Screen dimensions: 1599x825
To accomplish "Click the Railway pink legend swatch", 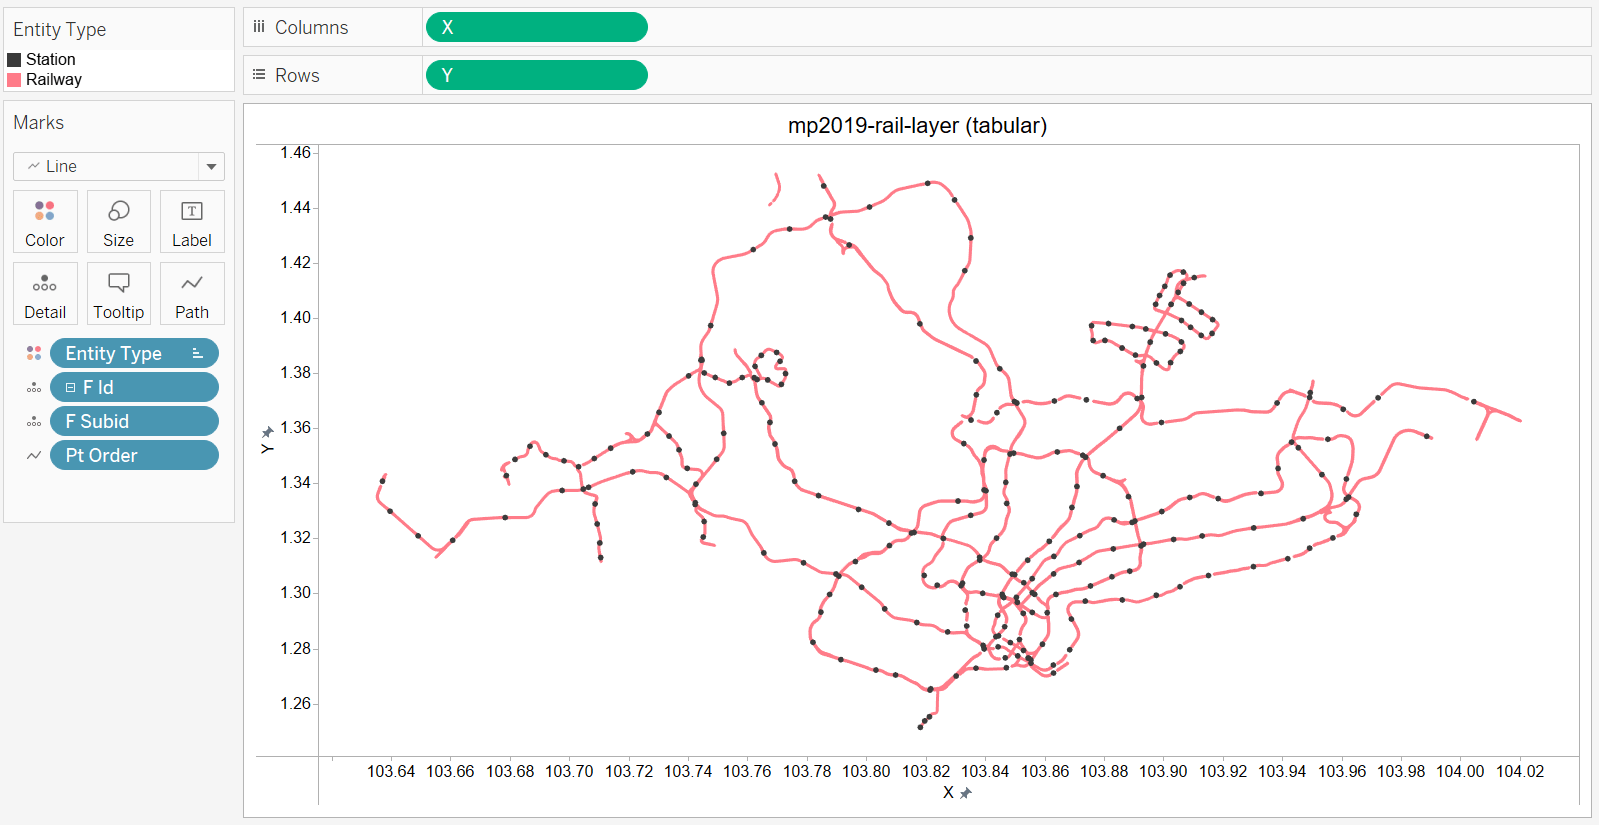I will (x=14, y=80).
